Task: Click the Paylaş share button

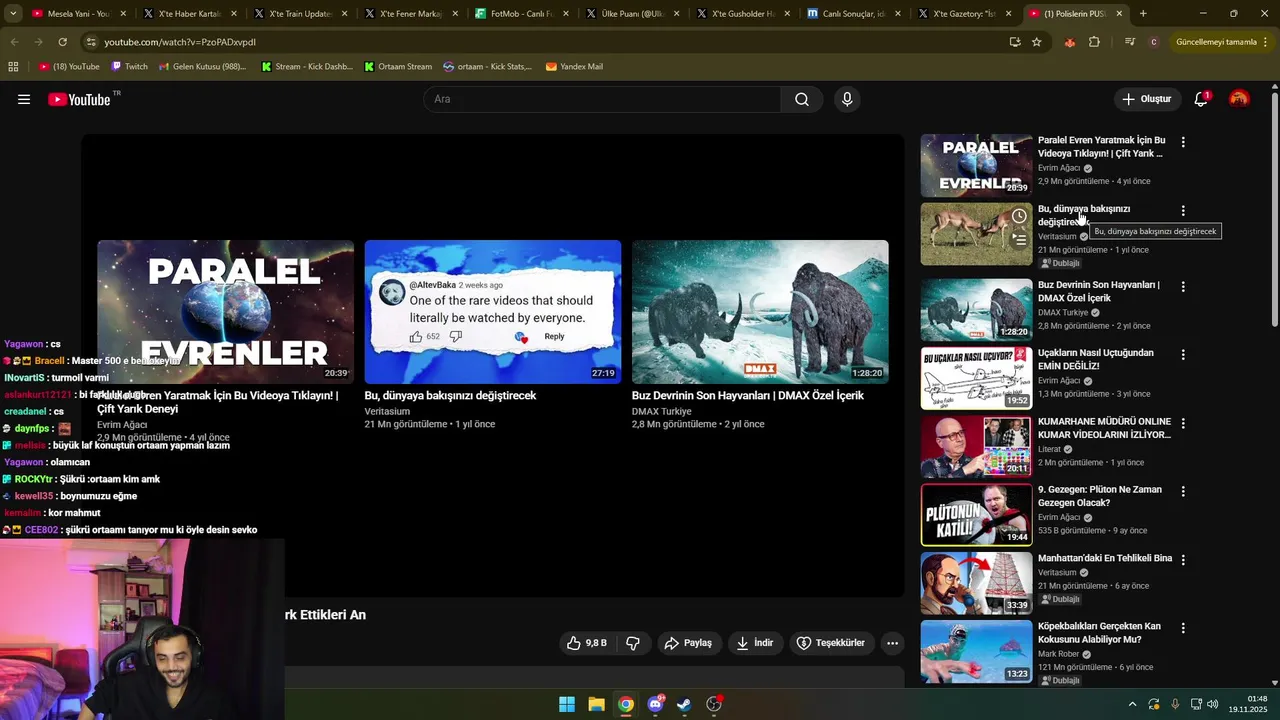Action: pyautogui.click(x=689, y=643)
